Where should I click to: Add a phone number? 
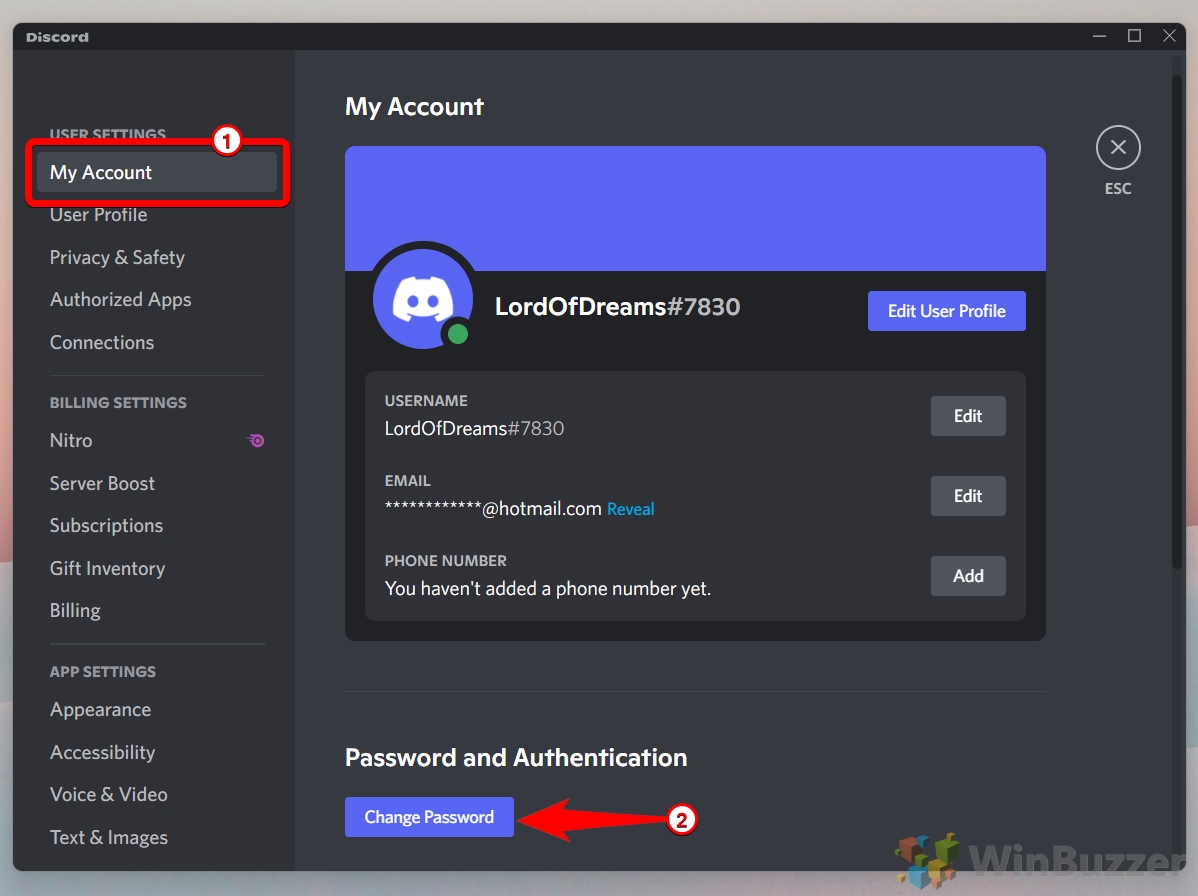coord(968,576)
